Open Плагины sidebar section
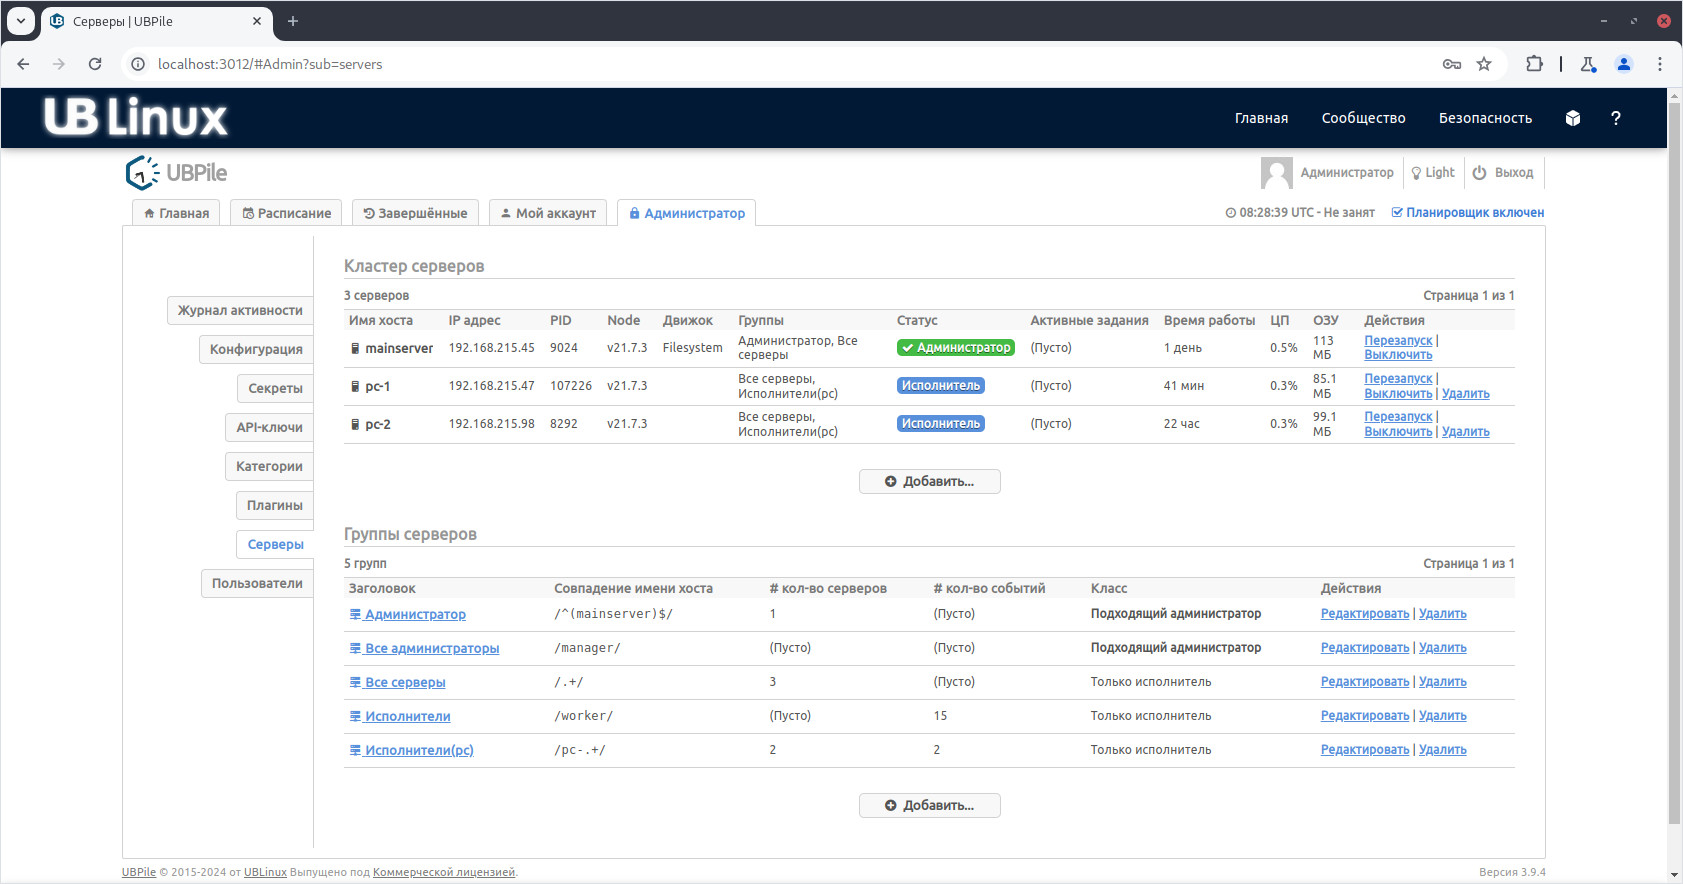The image size is (1683, 884). pyautogui.click(x=275, y=505)
